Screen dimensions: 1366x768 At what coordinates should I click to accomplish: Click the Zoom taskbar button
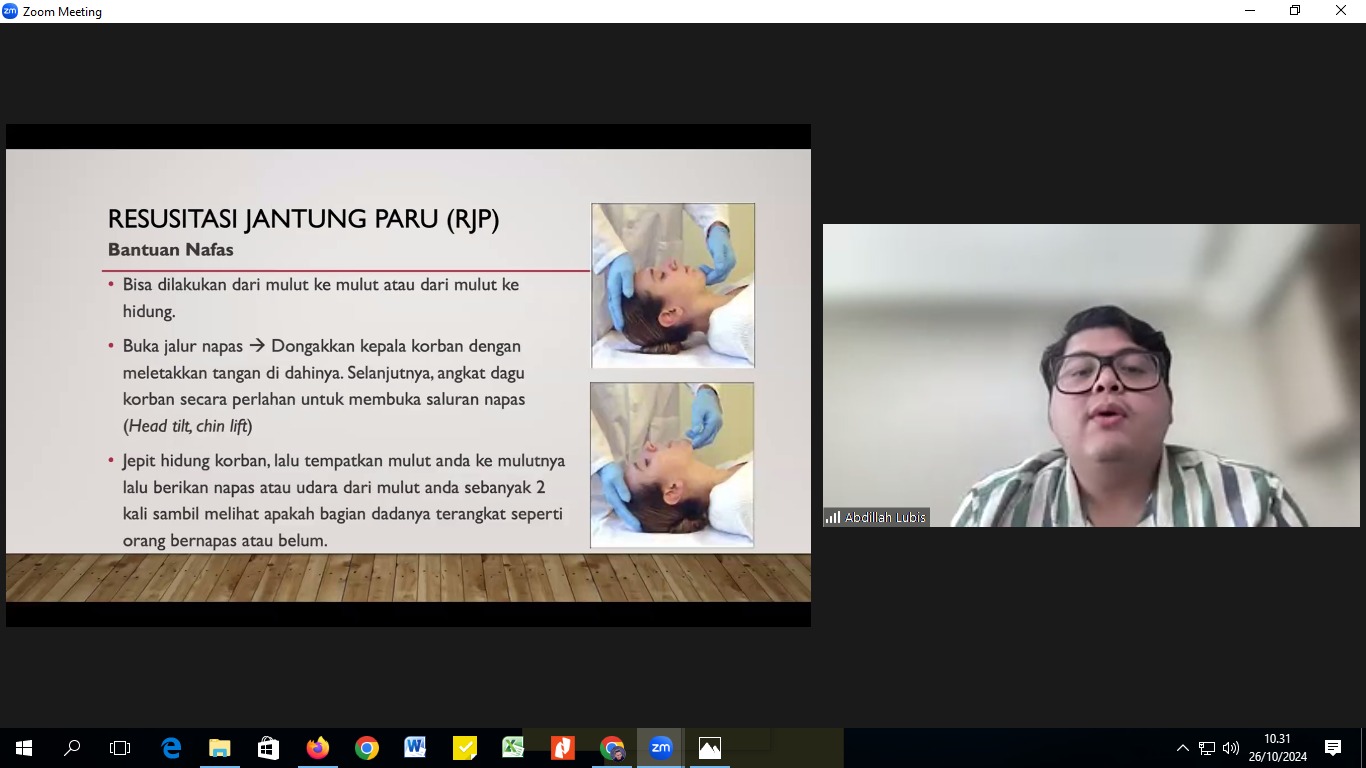(x=661, y=748)
